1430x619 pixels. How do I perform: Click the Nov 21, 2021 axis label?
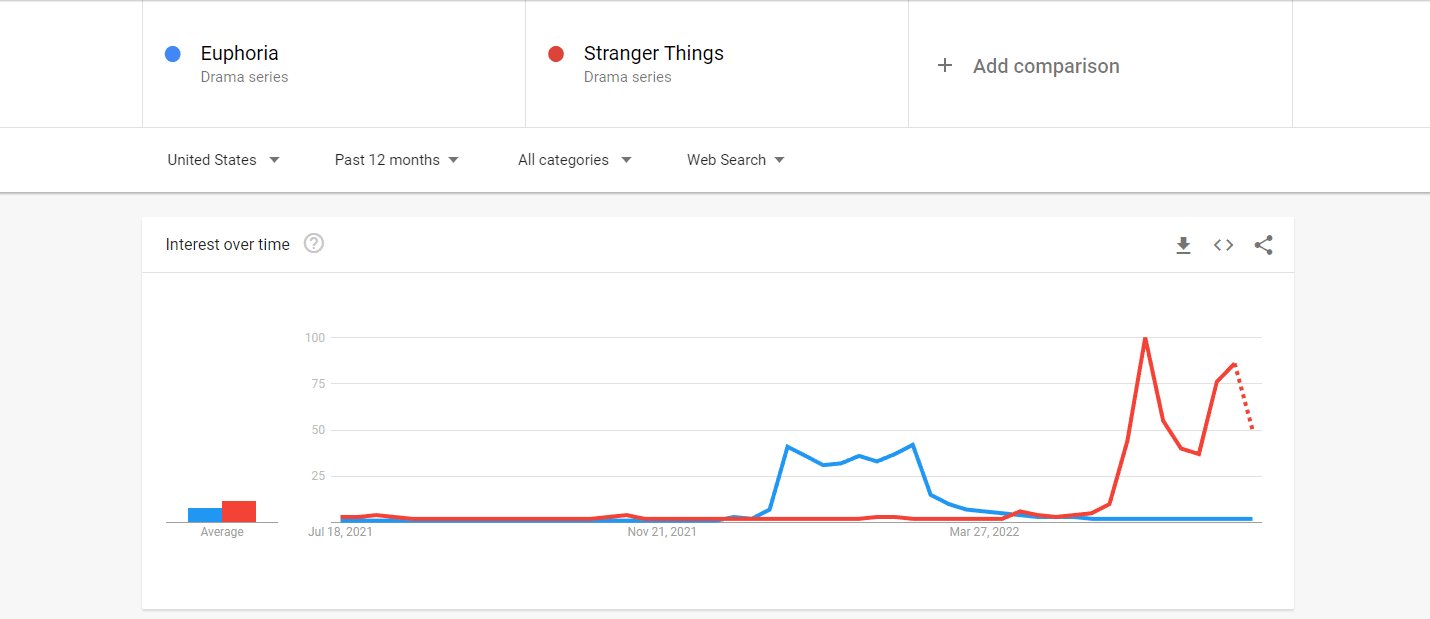[x=662, y=532]
